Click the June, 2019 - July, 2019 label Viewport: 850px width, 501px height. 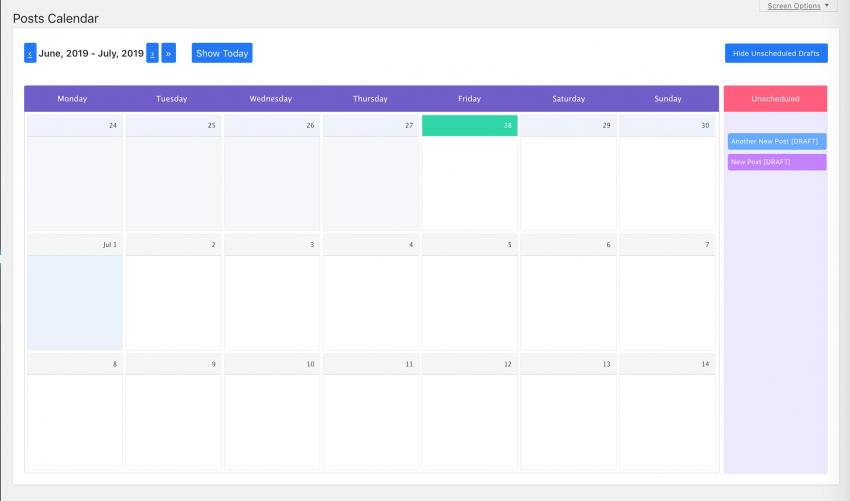(x=91, y=53)
